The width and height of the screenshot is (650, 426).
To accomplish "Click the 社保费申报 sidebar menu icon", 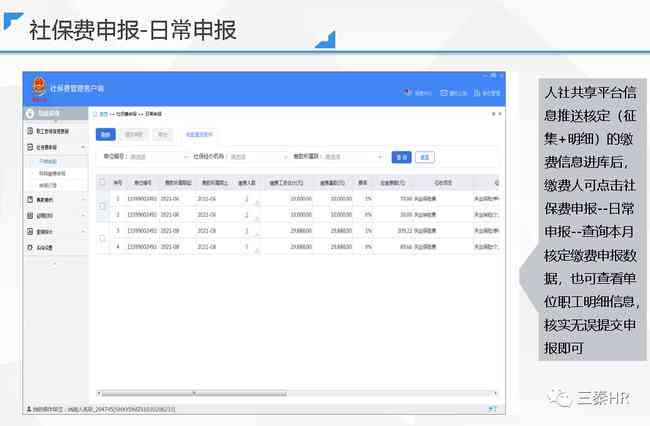I will pos(30,147).
